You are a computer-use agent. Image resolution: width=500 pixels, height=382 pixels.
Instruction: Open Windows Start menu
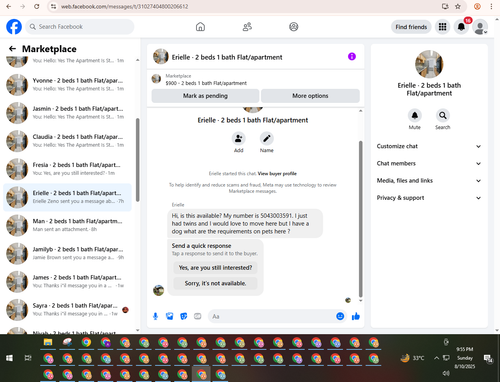(x=9, y=358)
